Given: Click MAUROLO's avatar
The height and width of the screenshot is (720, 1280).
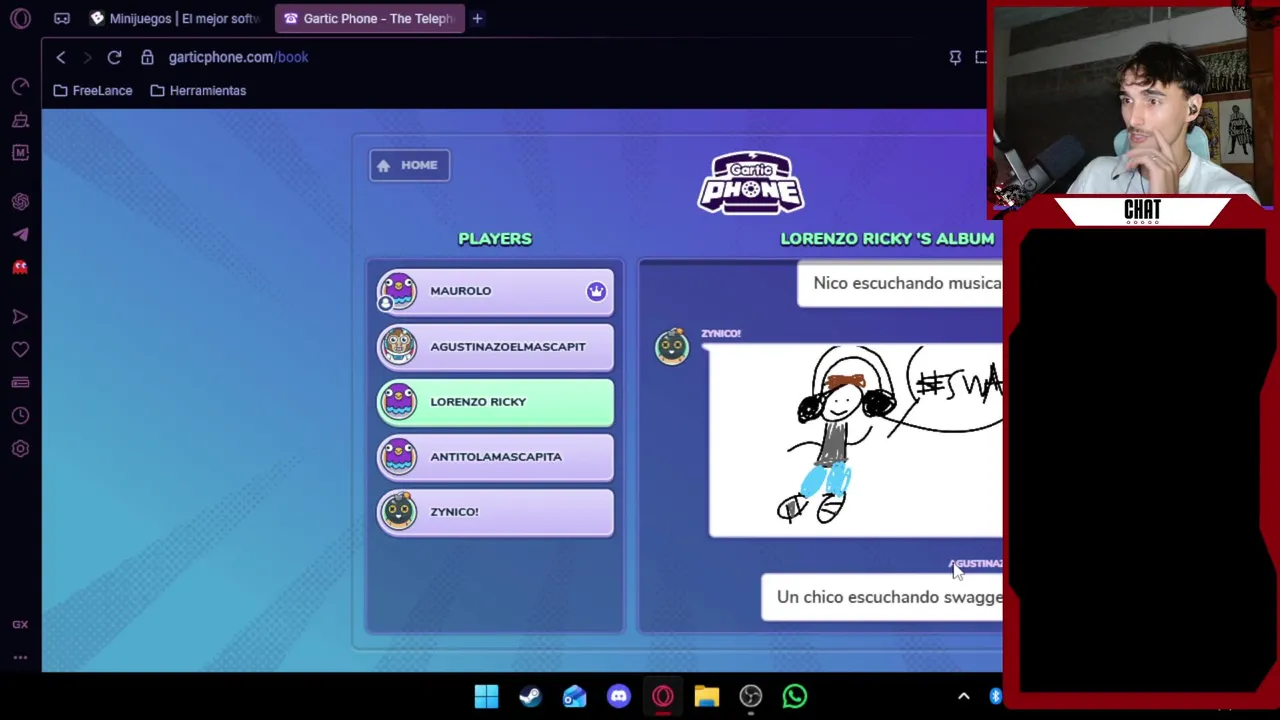Looking at the screenshot, I should (x=398, y=291).
